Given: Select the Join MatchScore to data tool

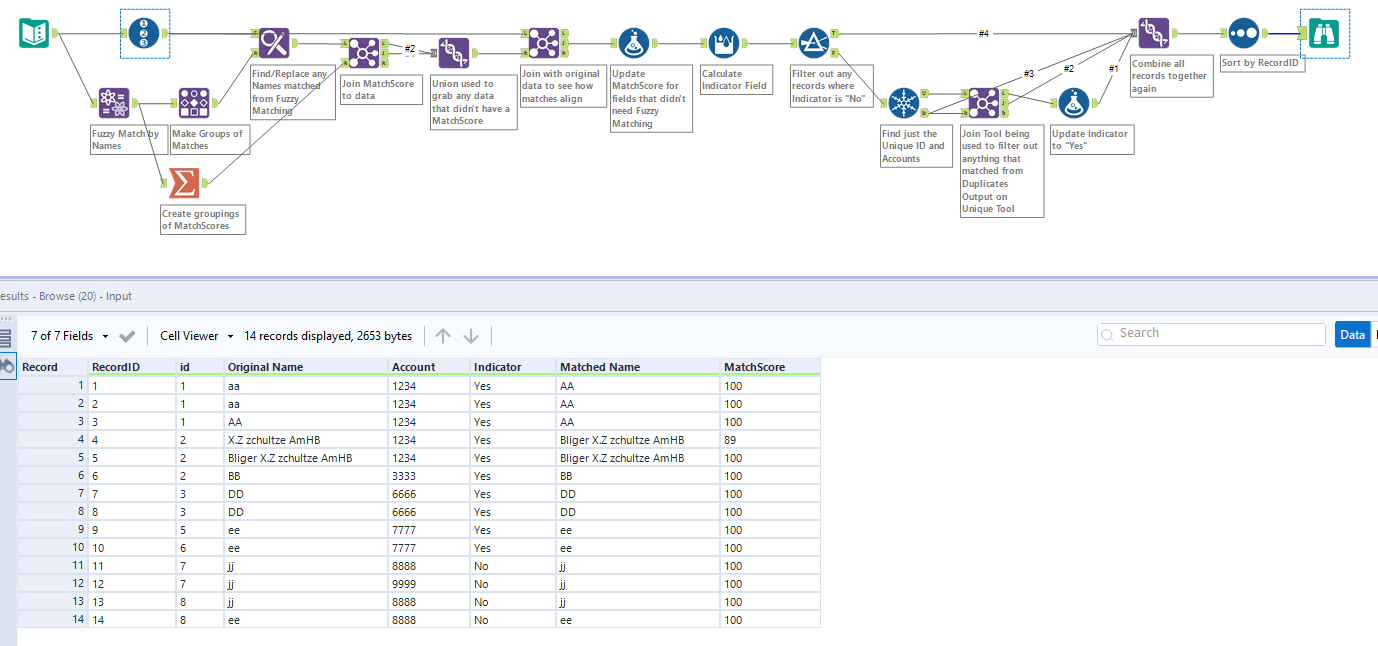Looking at the screenshot, I should [362, 52].
